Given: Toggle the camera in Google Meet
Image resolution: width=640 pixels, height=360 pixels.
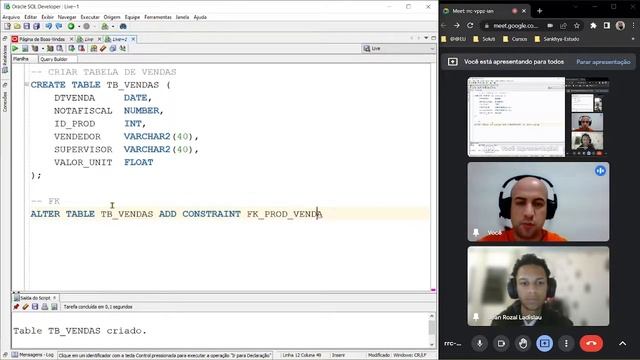Looking at the screenshot, I should [x=501, y=344].
